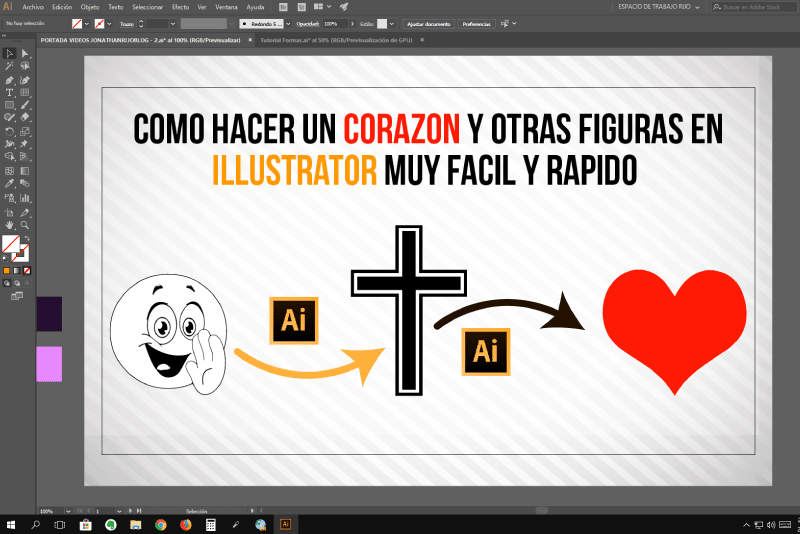Reset to default fill and stroke
This screenshot has width=800, height=534.
[5, 259]
